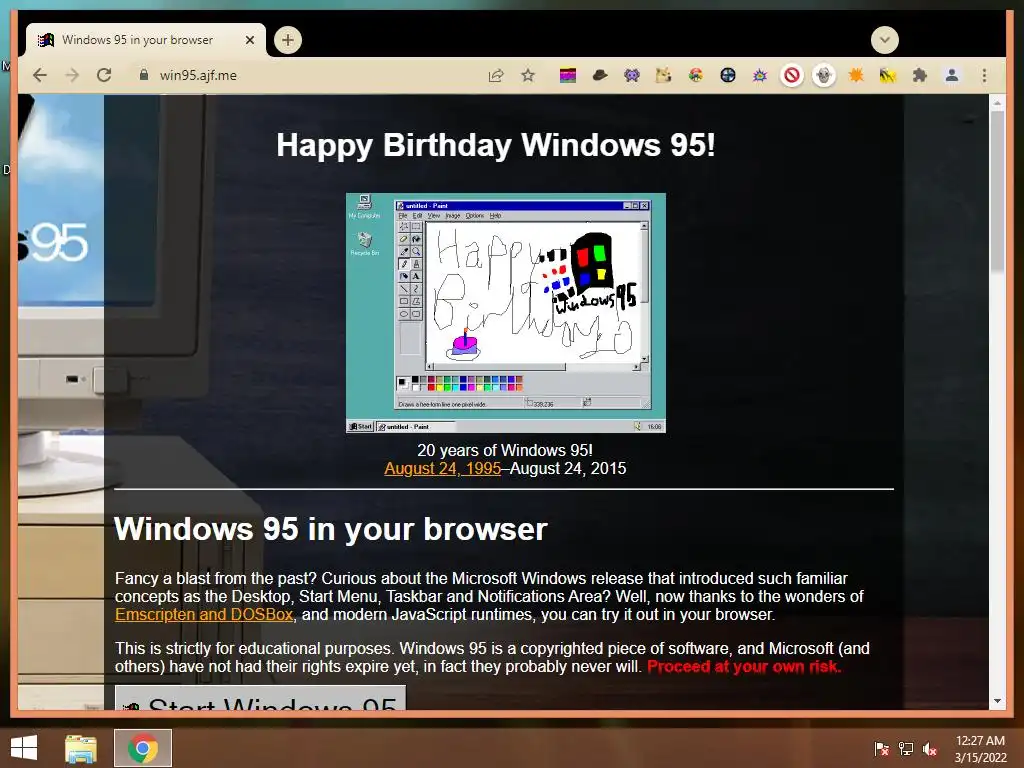Open the purple spiky star extension

760,76
